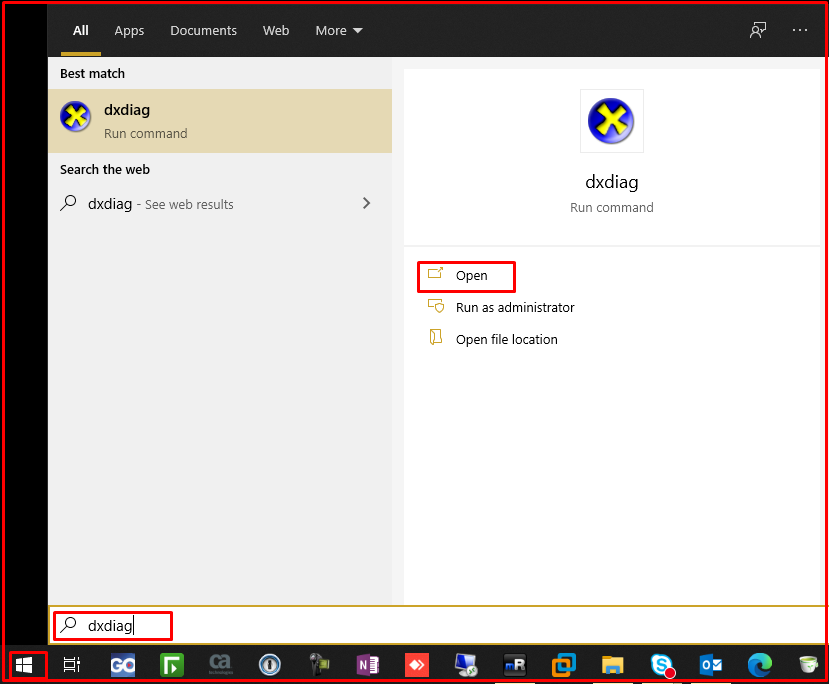Choose Run as administrator
This screenshot has width=829, height=684.
(x=501, y=307)
